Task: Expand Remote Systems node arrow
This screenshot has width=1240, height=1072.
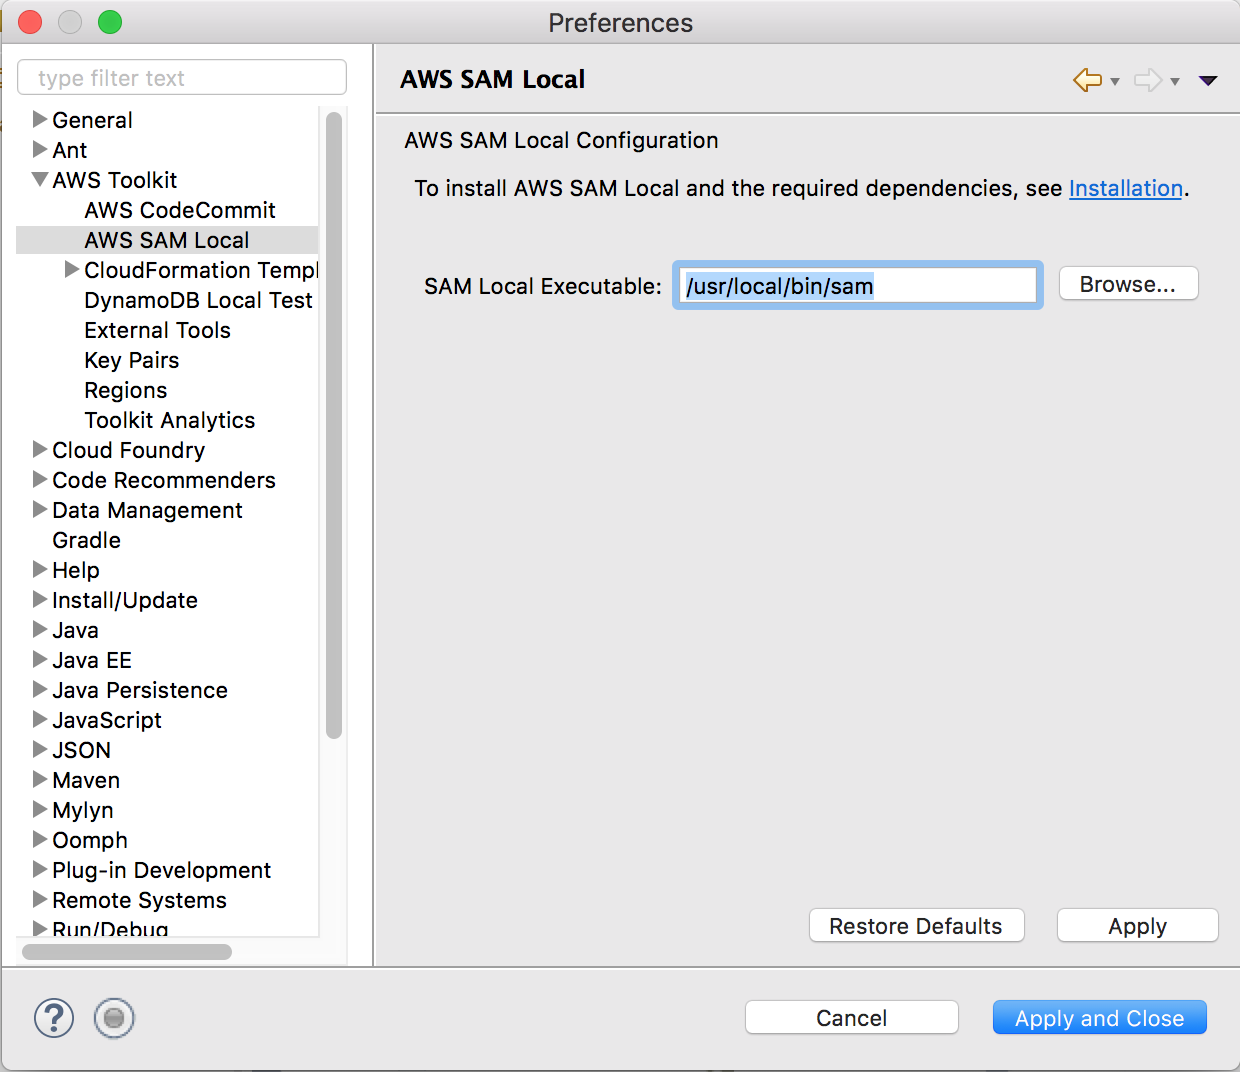Action: pos(40,899)
